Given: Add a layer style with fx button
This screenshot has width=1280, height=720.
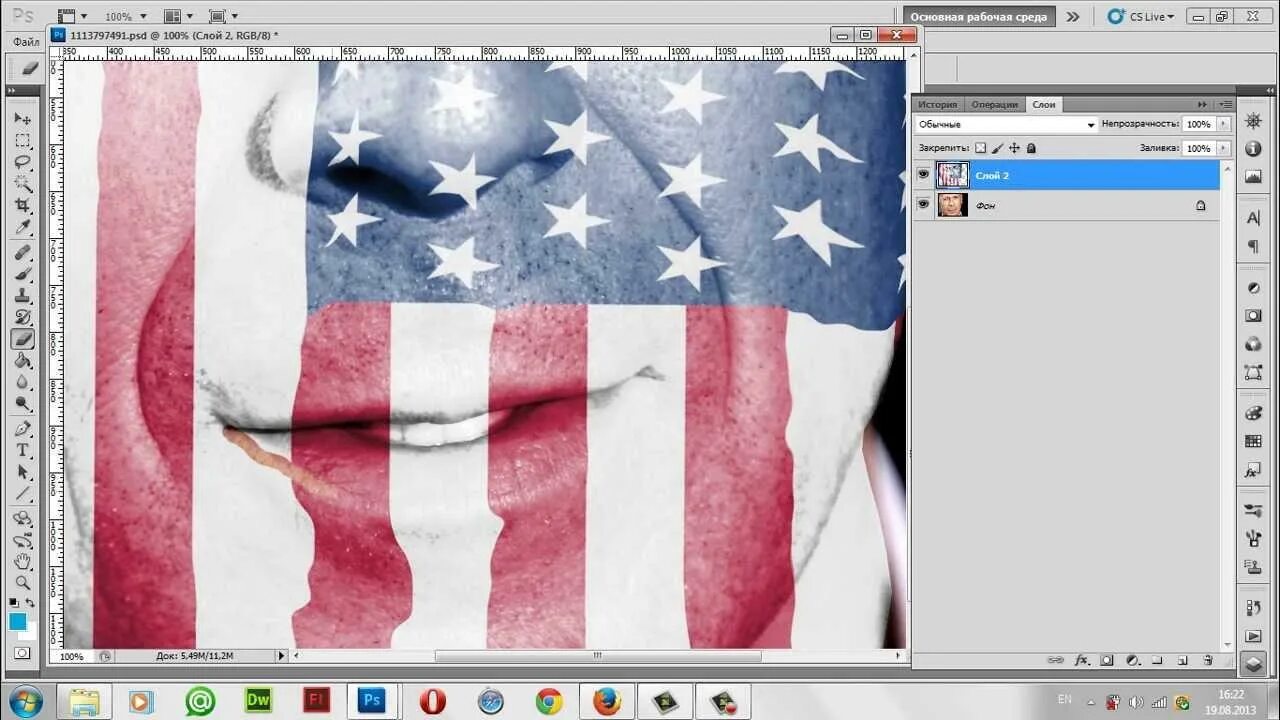Looking at the screenshot, I should (x=1082, y=660).
